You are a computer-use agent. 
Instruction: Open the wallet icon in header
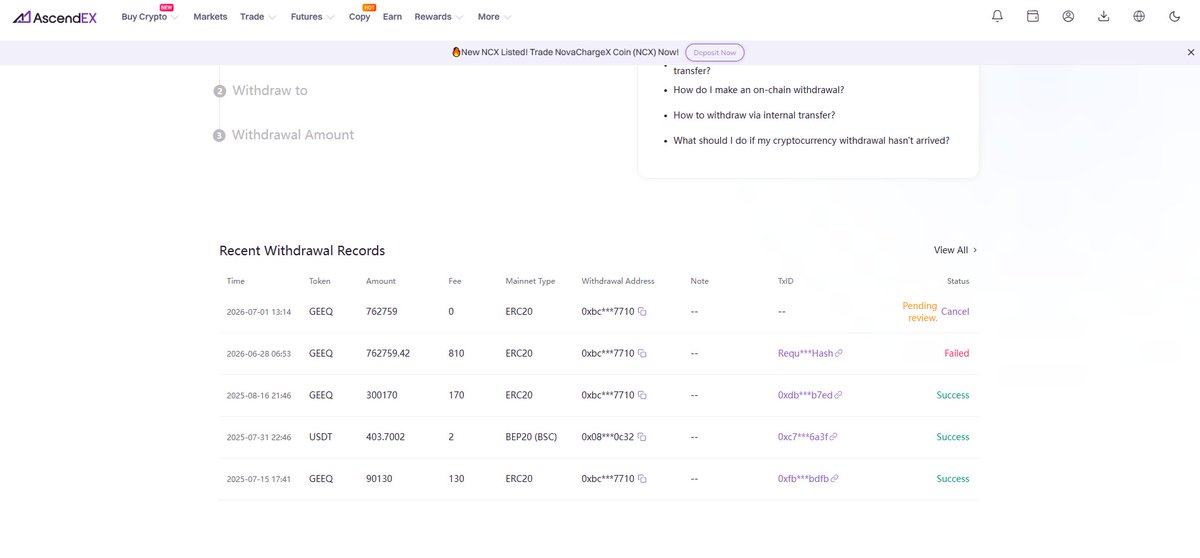point(1033,16)
